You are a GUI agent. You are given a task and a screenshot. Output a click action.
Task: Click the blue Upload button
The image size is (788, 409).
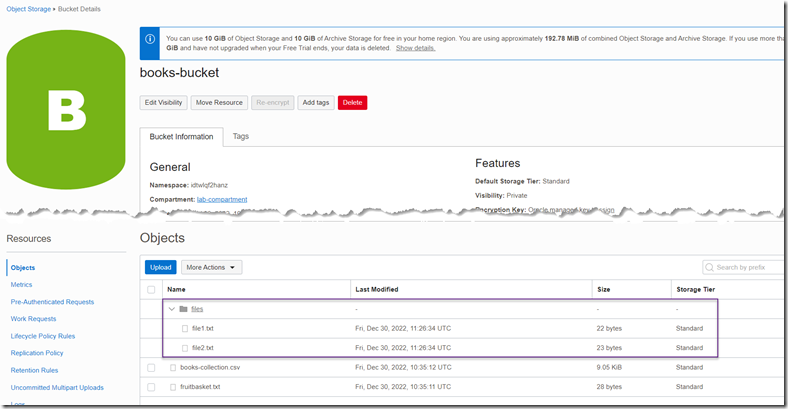click(160, 267)
